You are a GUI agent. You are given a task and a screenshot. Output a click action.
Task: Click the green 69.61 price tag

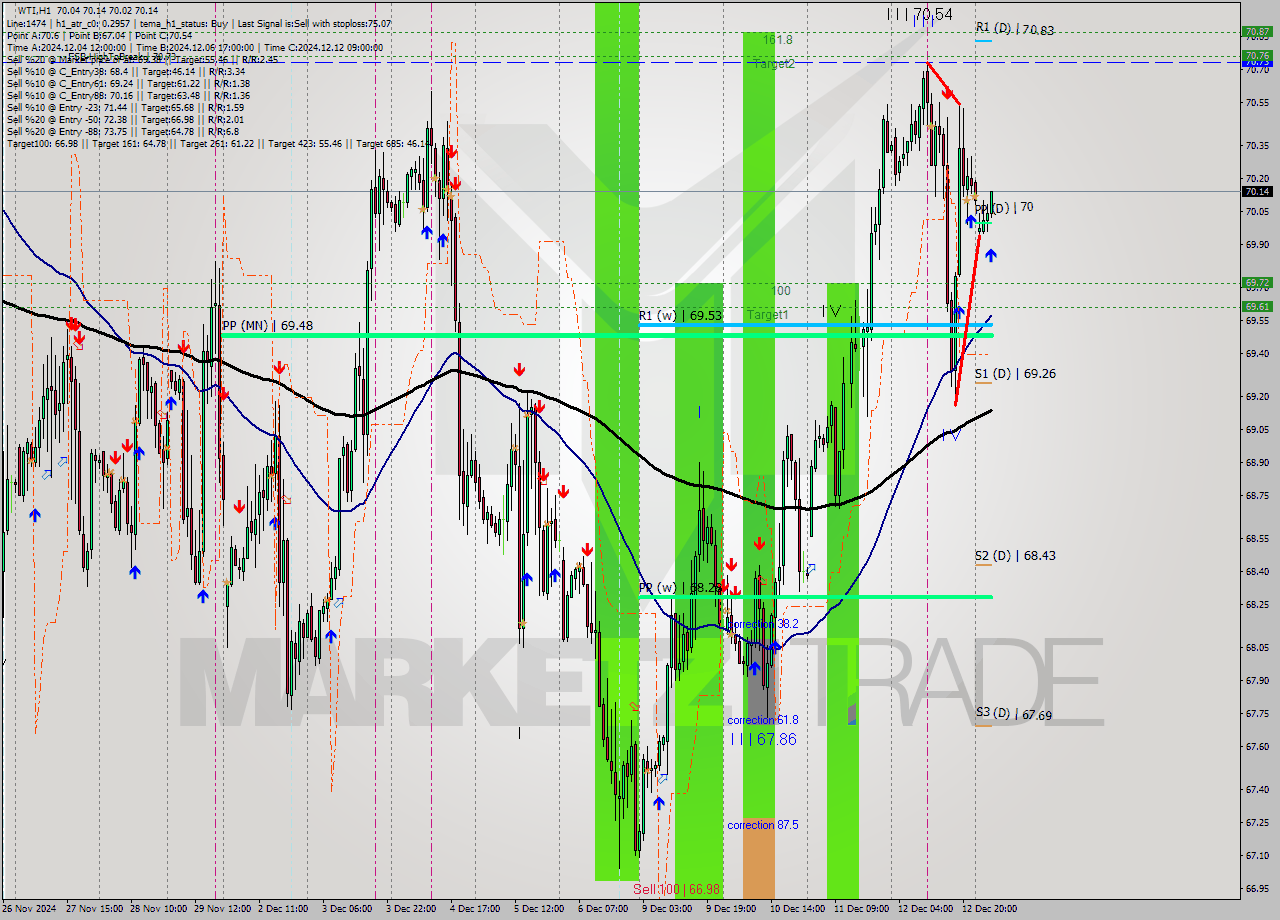1257,306
